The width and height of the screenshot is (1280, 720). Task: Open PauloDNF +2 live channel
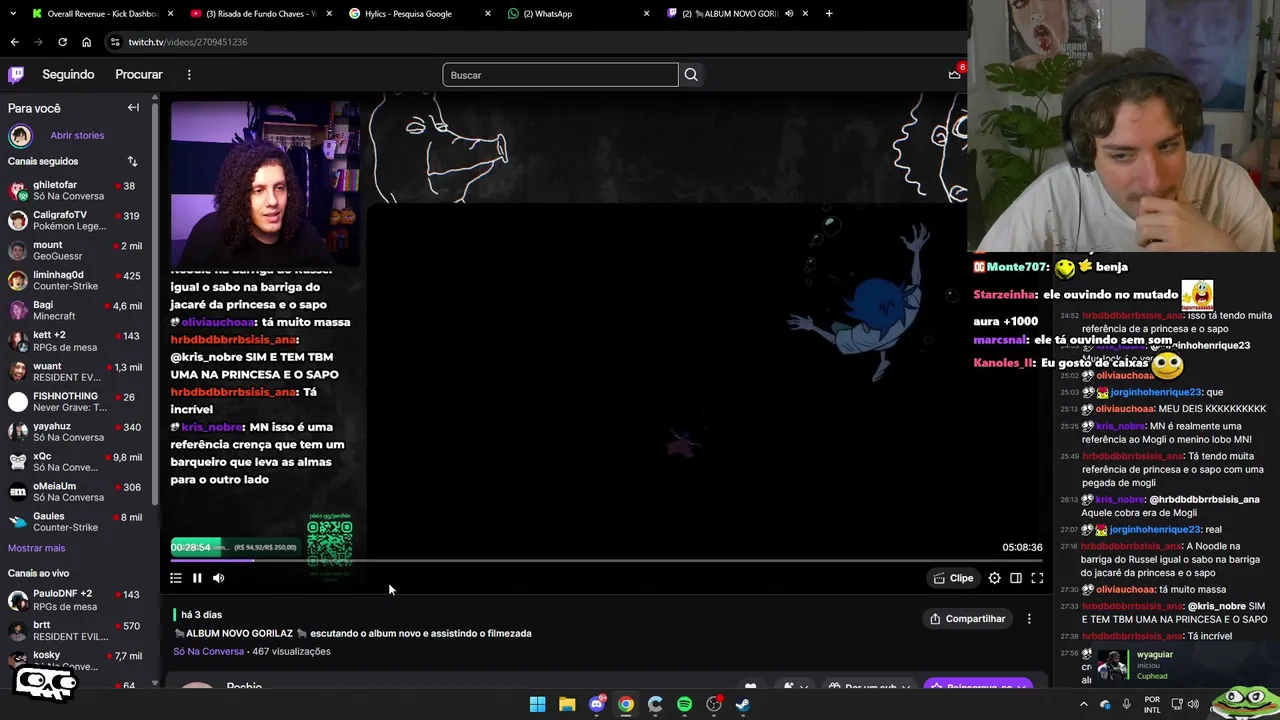pos(76,600)
